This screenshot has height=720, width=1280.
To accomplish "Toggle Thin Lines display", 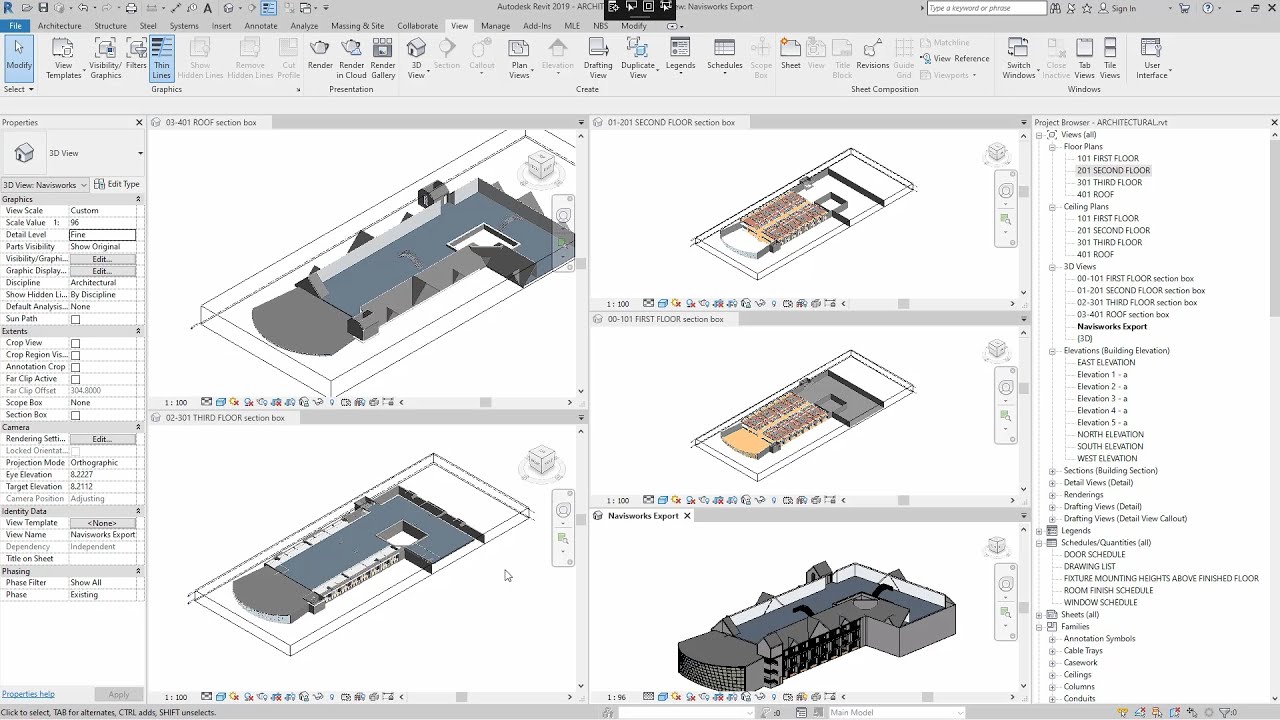I will tap(162, 58).
